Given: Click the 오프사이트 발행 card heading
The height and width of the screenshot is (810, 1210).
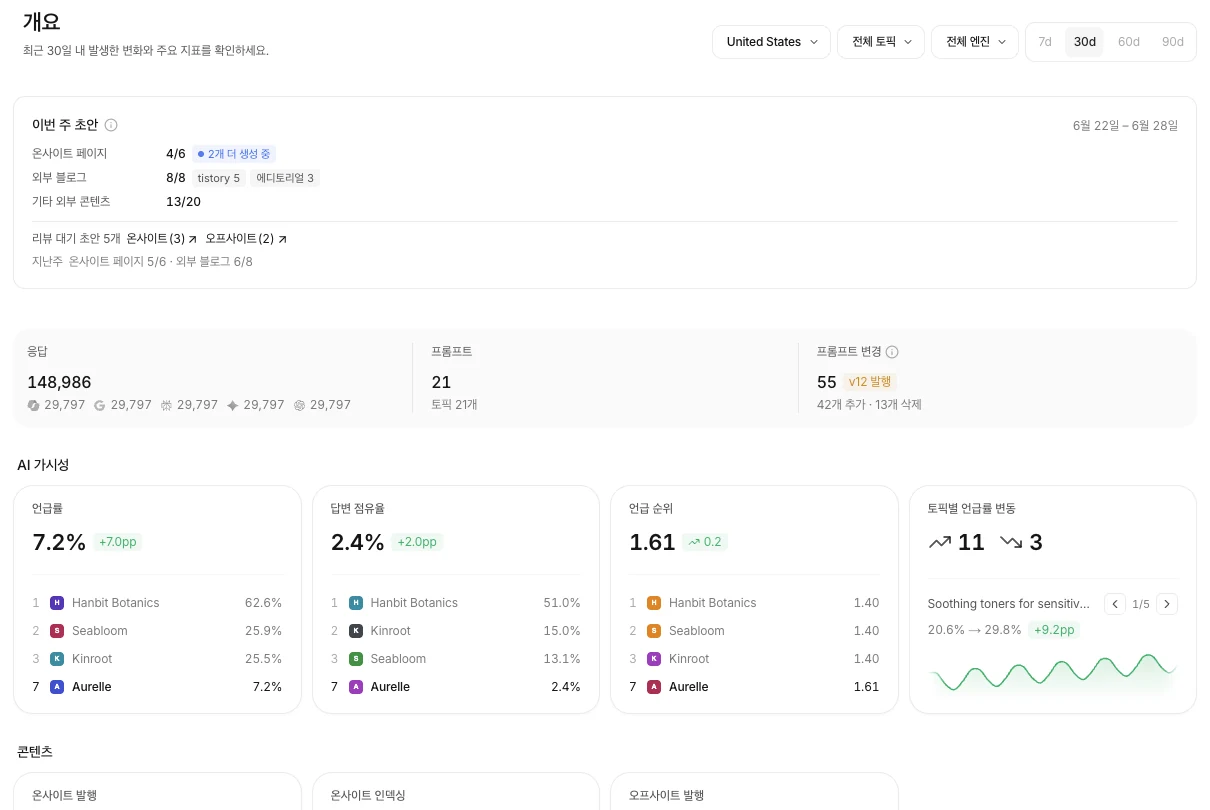Looking at the screenshot, I should tap(666, 796).
